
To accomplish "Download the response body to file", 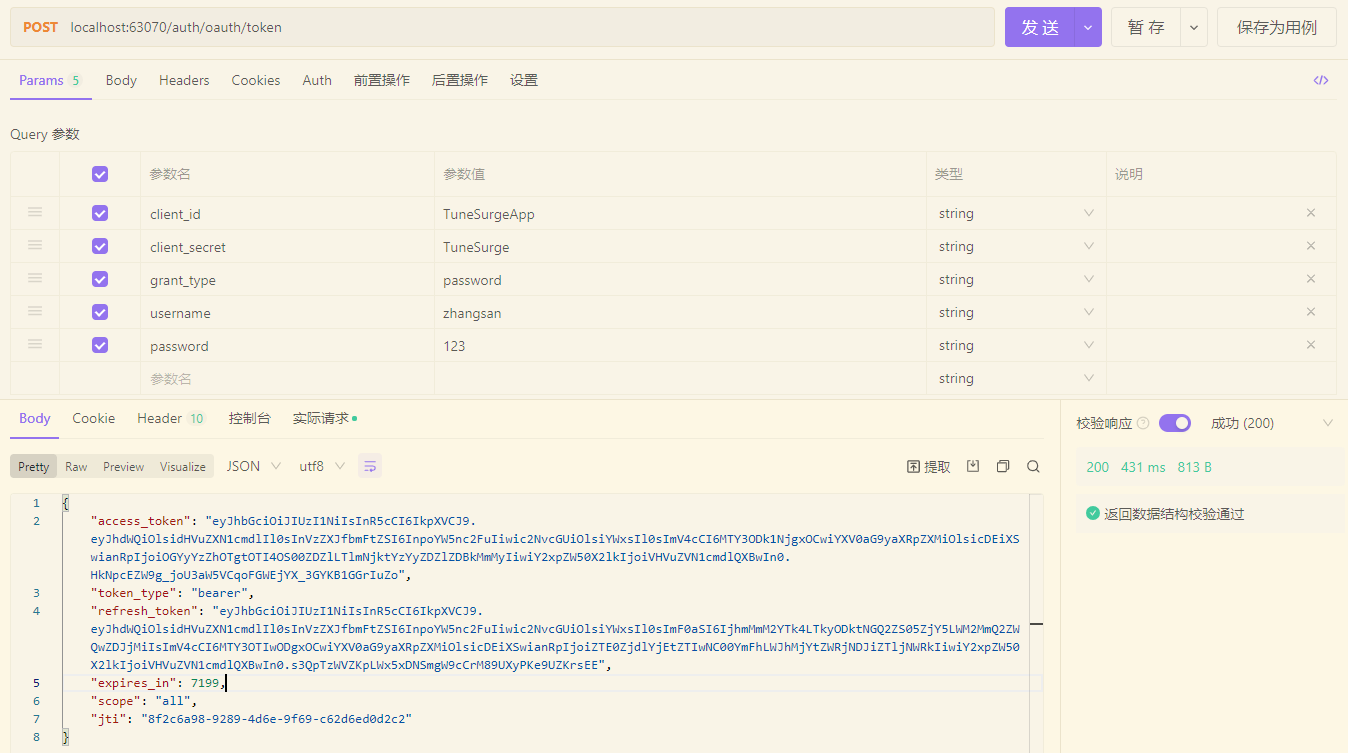I will 973,466.
